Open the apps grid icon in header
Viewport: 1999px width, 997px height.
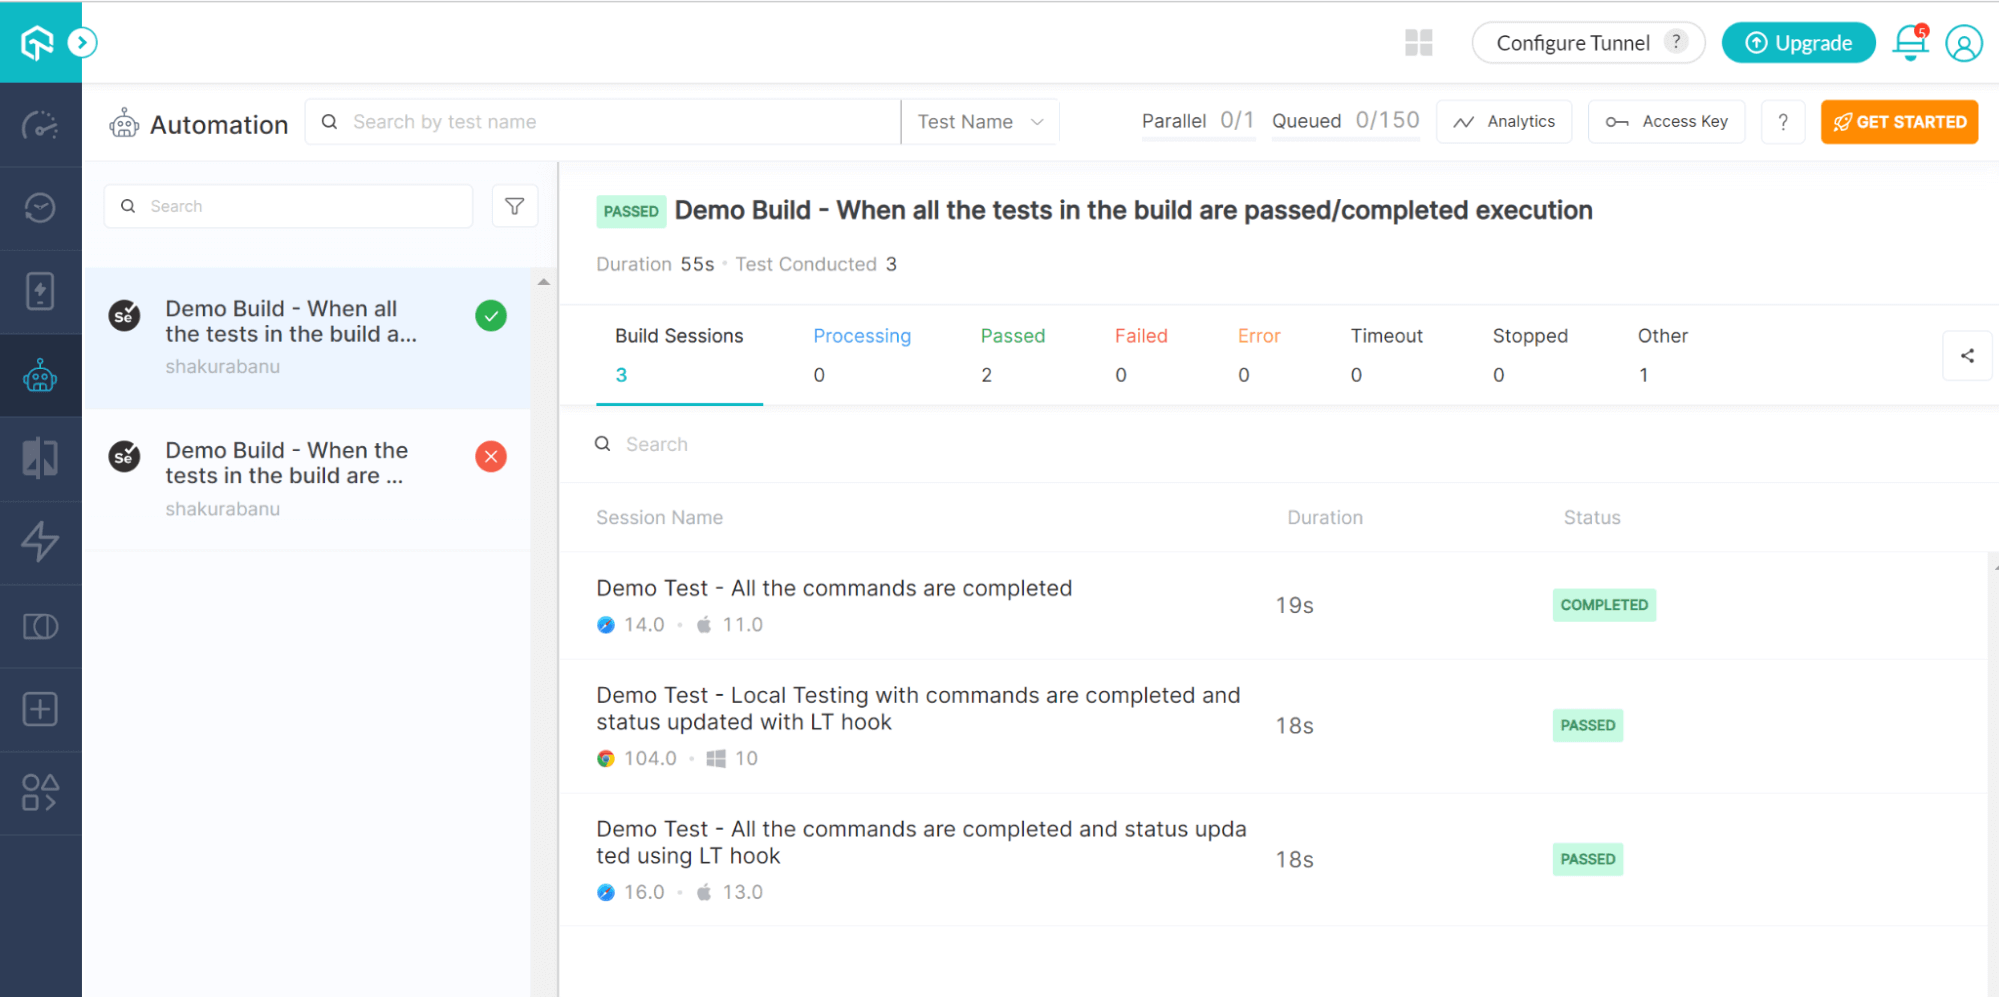click(x=1418, y=43)
